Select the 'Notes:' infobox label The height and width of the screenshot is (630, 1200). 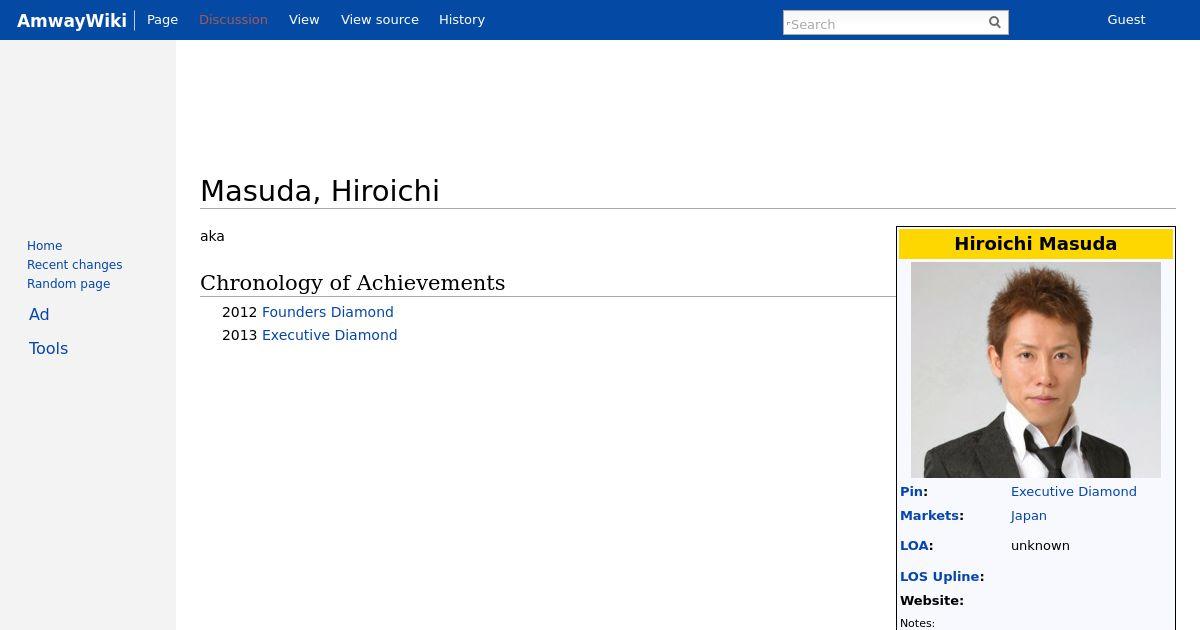point(917,623)
